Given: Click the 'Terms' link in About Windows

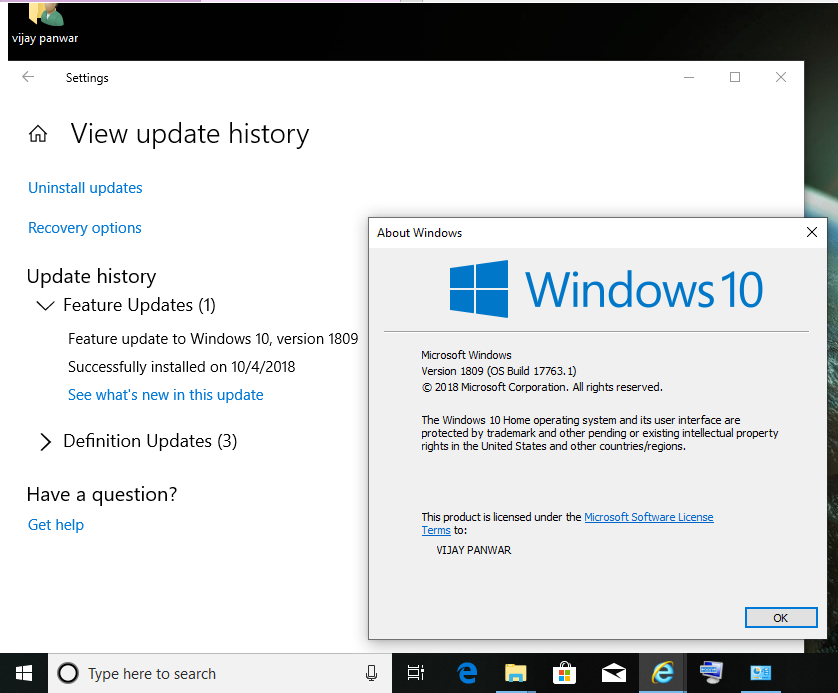Looking at the screenshot, I should pos(436,531).
